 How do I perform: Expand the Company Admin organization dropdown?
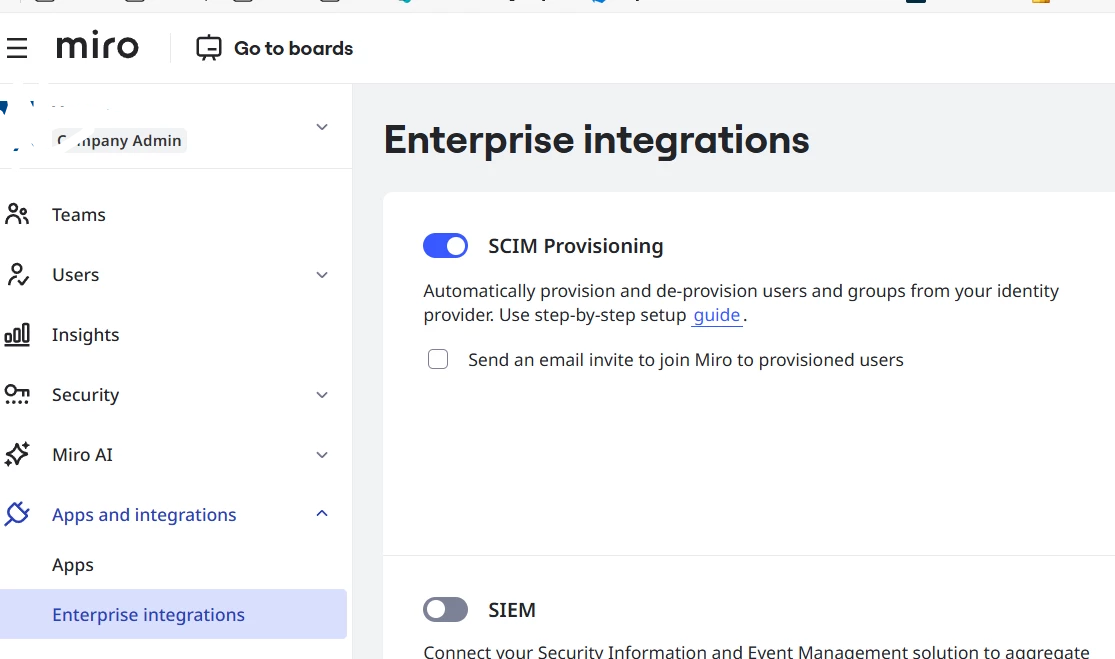(321, 127)
